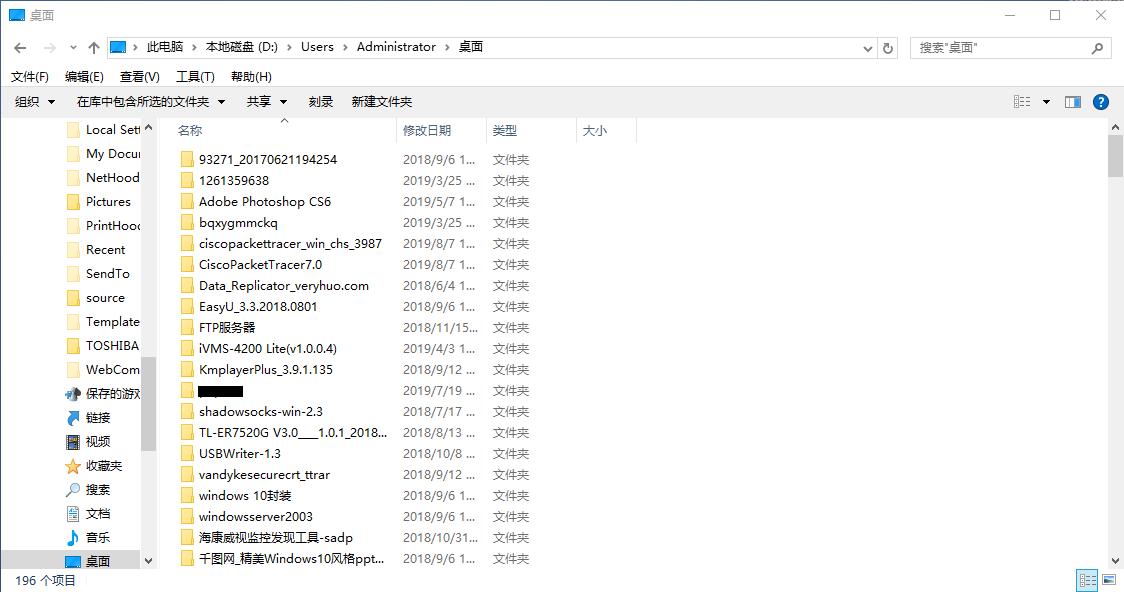Navigate to Users via the breadcrumb link
This screenshot has height=592, width=1124.
[317, 46]
